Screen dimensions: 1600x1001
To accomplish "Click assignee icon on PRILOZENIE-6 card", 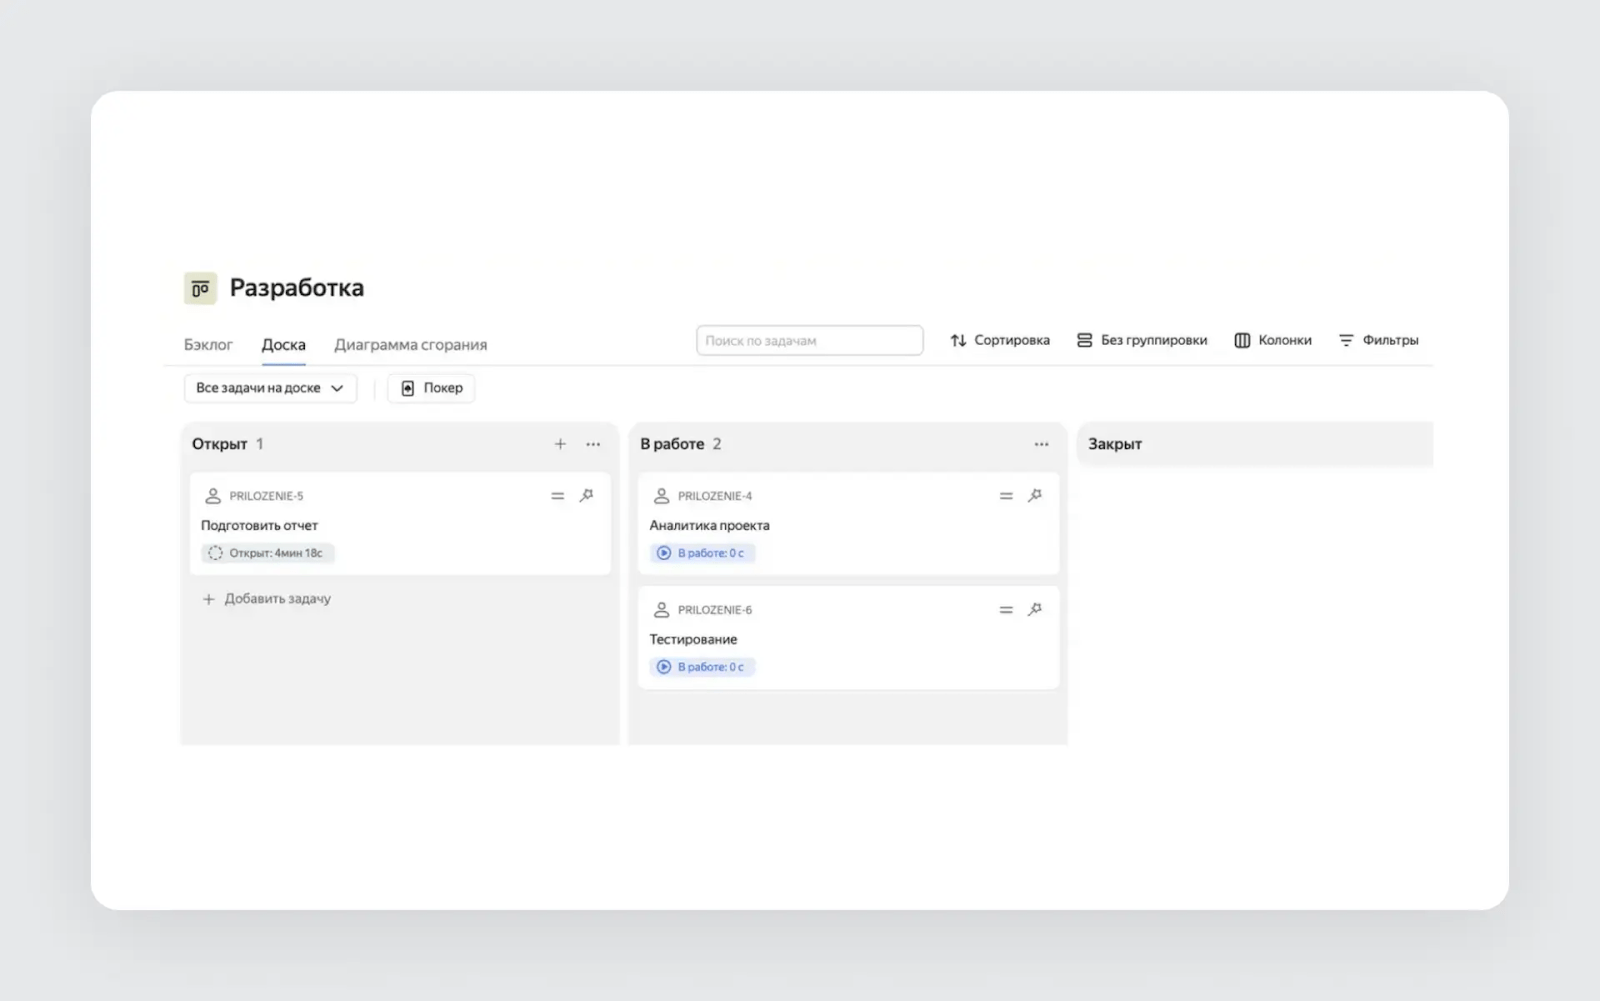I will [x=661, y=610].
